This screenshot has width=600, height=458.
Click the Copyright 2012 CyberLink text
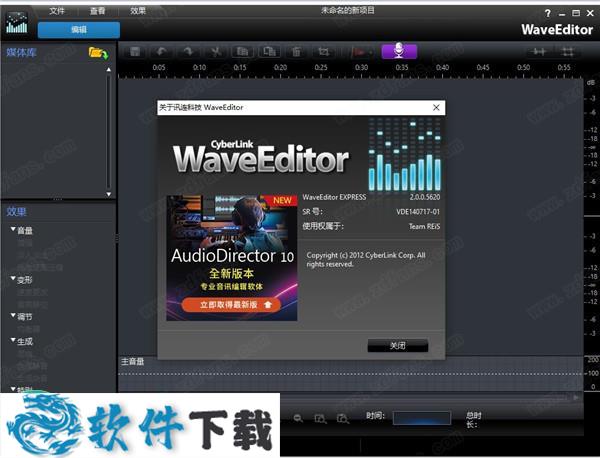click(x=366, y=259)
